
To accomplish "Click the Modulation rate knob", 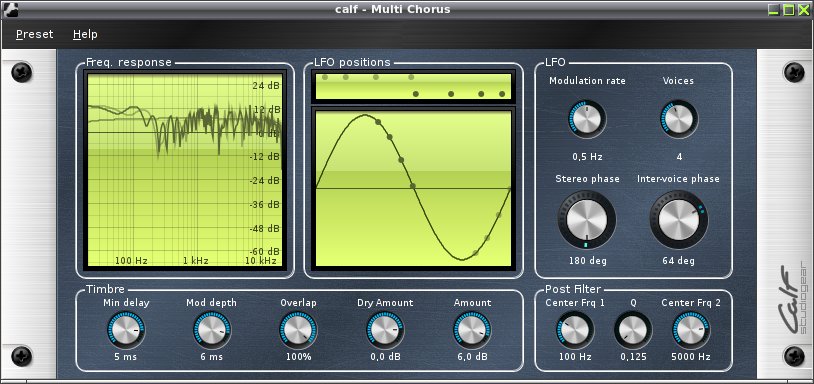I will pos(587,119).
